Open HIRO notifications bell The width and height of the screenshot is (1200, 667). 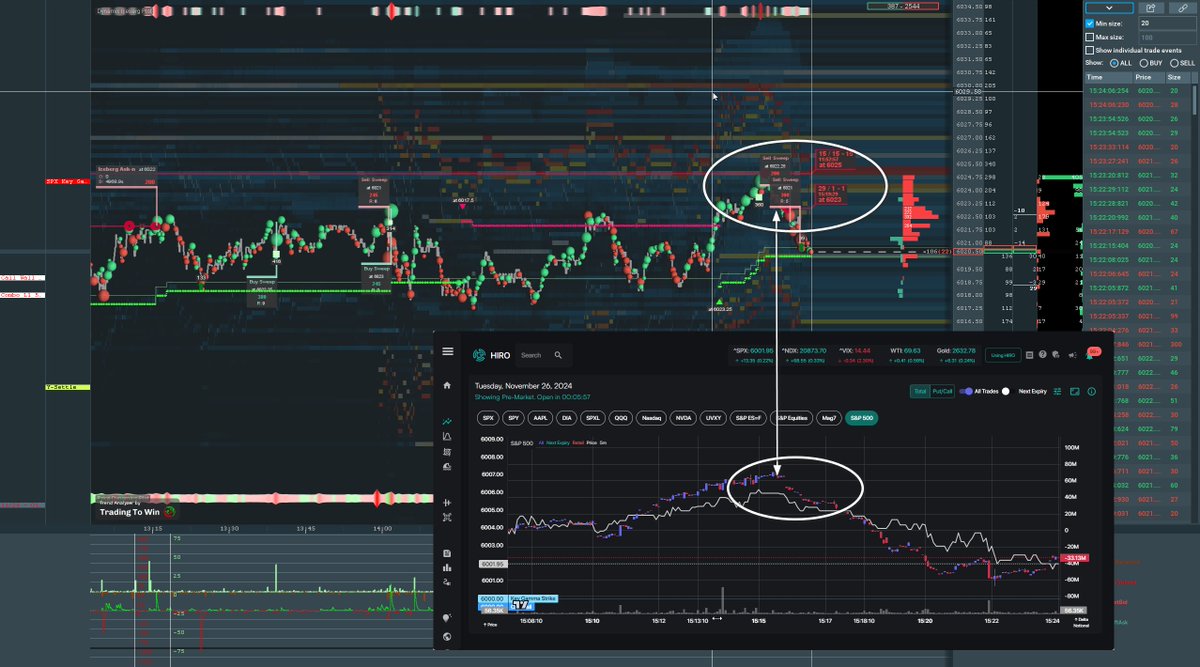click(1089, 355)
